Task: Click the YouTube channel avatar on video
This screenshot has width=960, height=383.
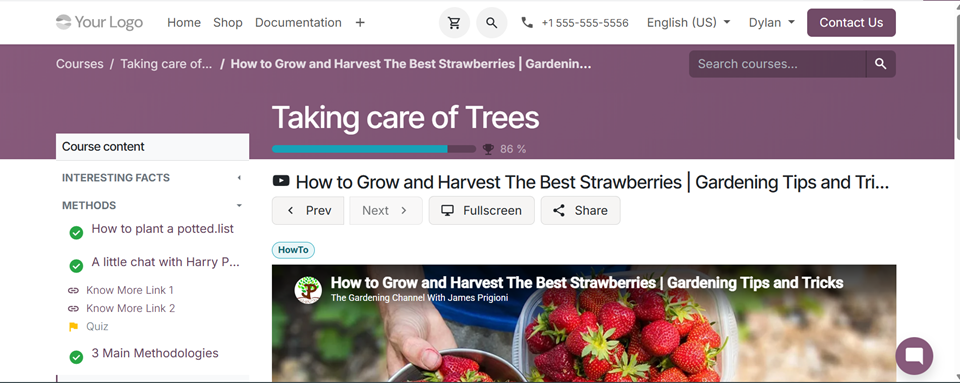Action: pos(308,290)
